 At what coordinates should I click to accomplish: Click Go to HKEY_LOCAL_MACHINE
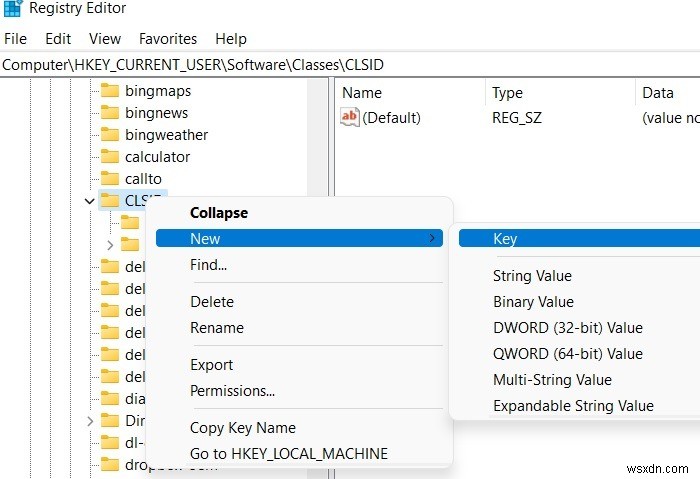tap(289, 454)
